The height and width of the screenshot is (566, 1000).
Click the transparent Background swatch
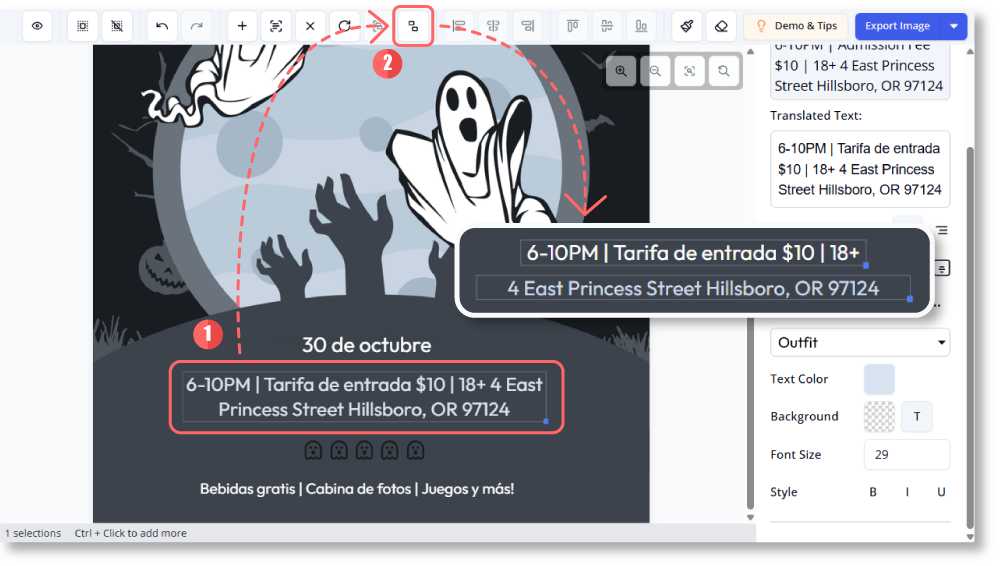[x=879, y=416]
